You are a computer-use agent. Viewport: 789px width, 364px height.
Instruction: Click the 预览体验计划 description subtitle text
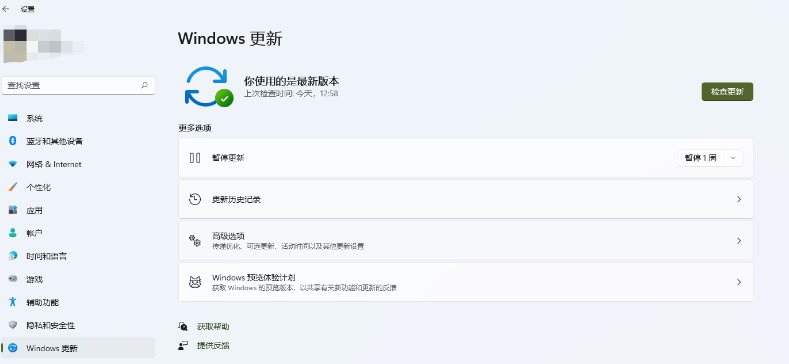coord(304,288)
